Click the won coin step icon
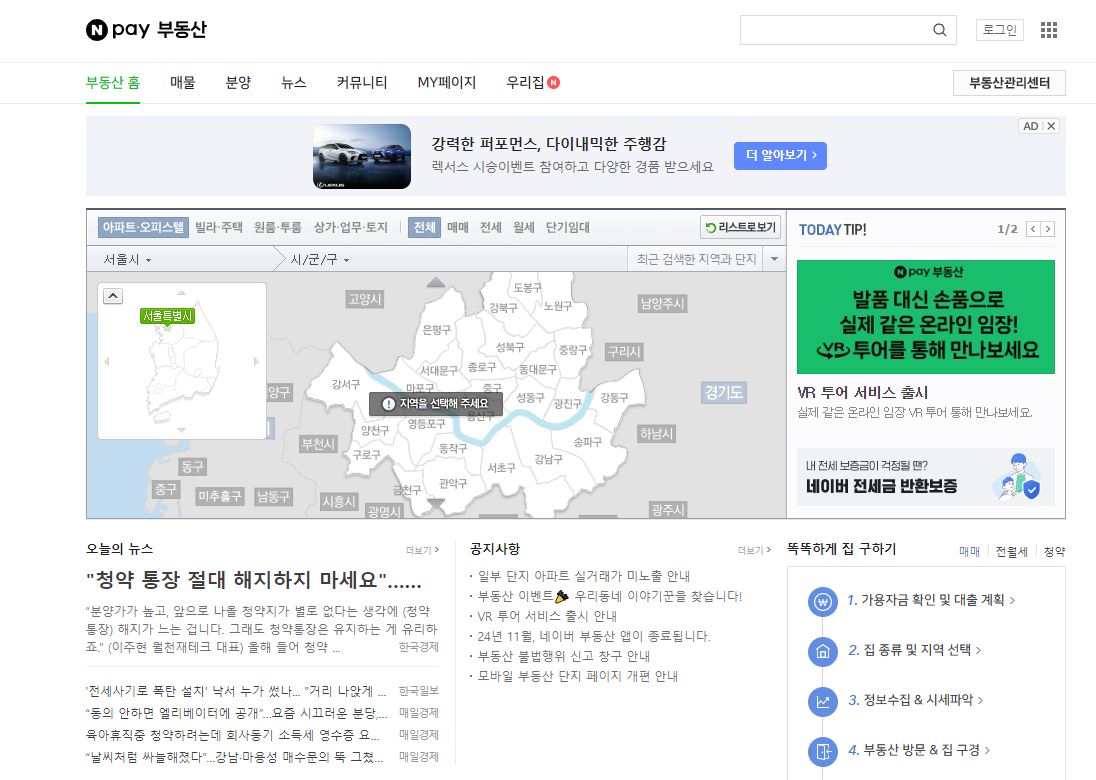The image size is (1096, 780). point(823,602)
